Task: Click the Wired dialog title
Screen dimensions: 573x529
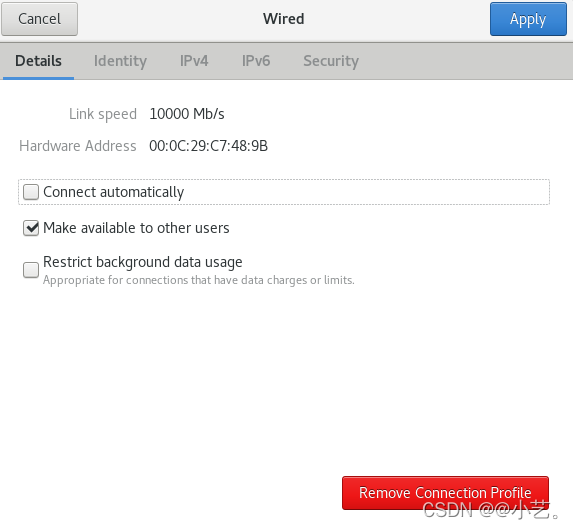Action: click(284, 19)
